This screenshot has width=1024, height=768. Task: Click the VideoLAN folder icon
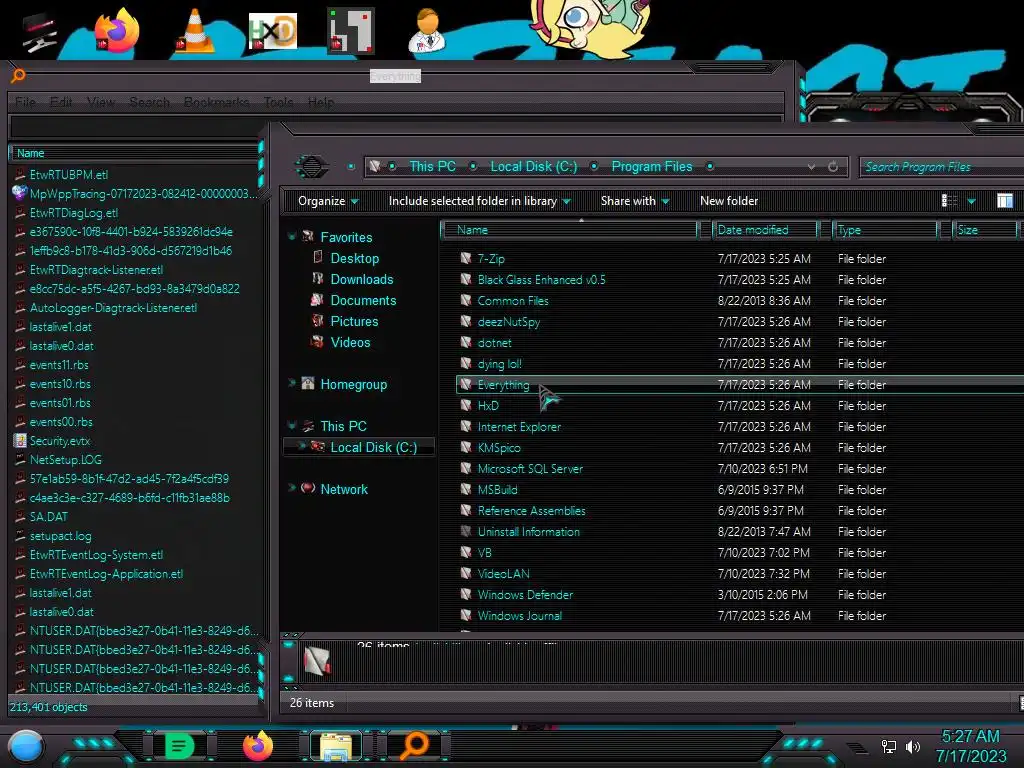point(466,573)
